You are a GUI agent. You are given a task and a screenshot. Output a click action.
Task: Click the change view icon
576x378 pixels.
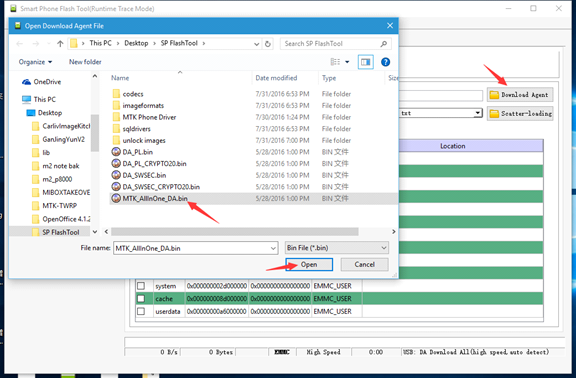point(335,62)
